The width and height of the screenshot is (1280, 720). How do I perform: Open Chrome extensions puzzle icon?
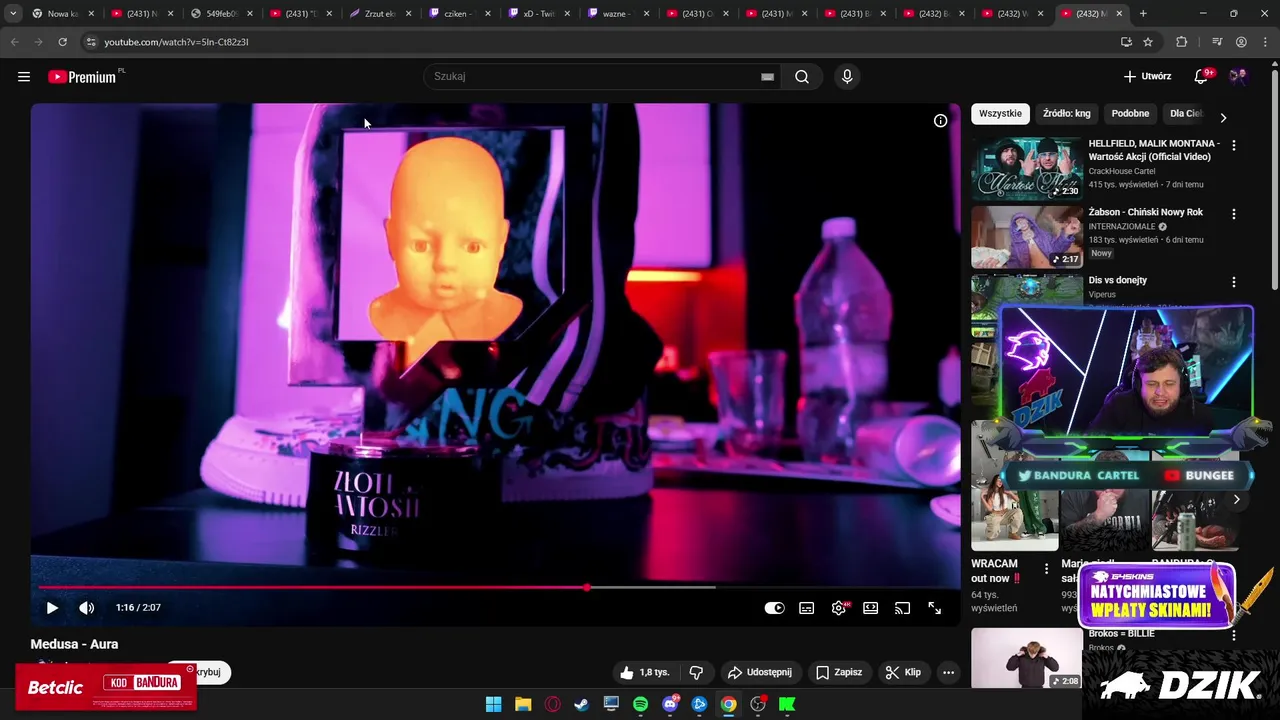pyautogui.click(x=1182, y=42)
